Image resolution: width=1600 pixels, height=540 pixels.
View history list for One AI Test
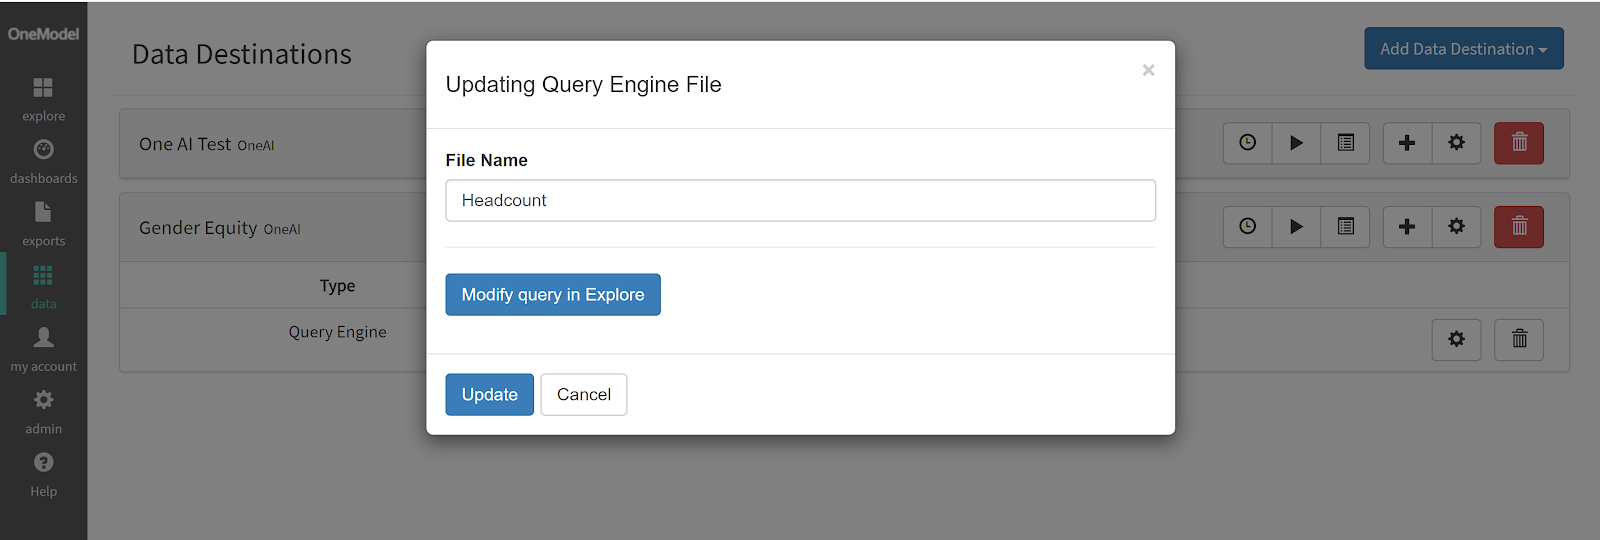click(x=1345, y=143)
